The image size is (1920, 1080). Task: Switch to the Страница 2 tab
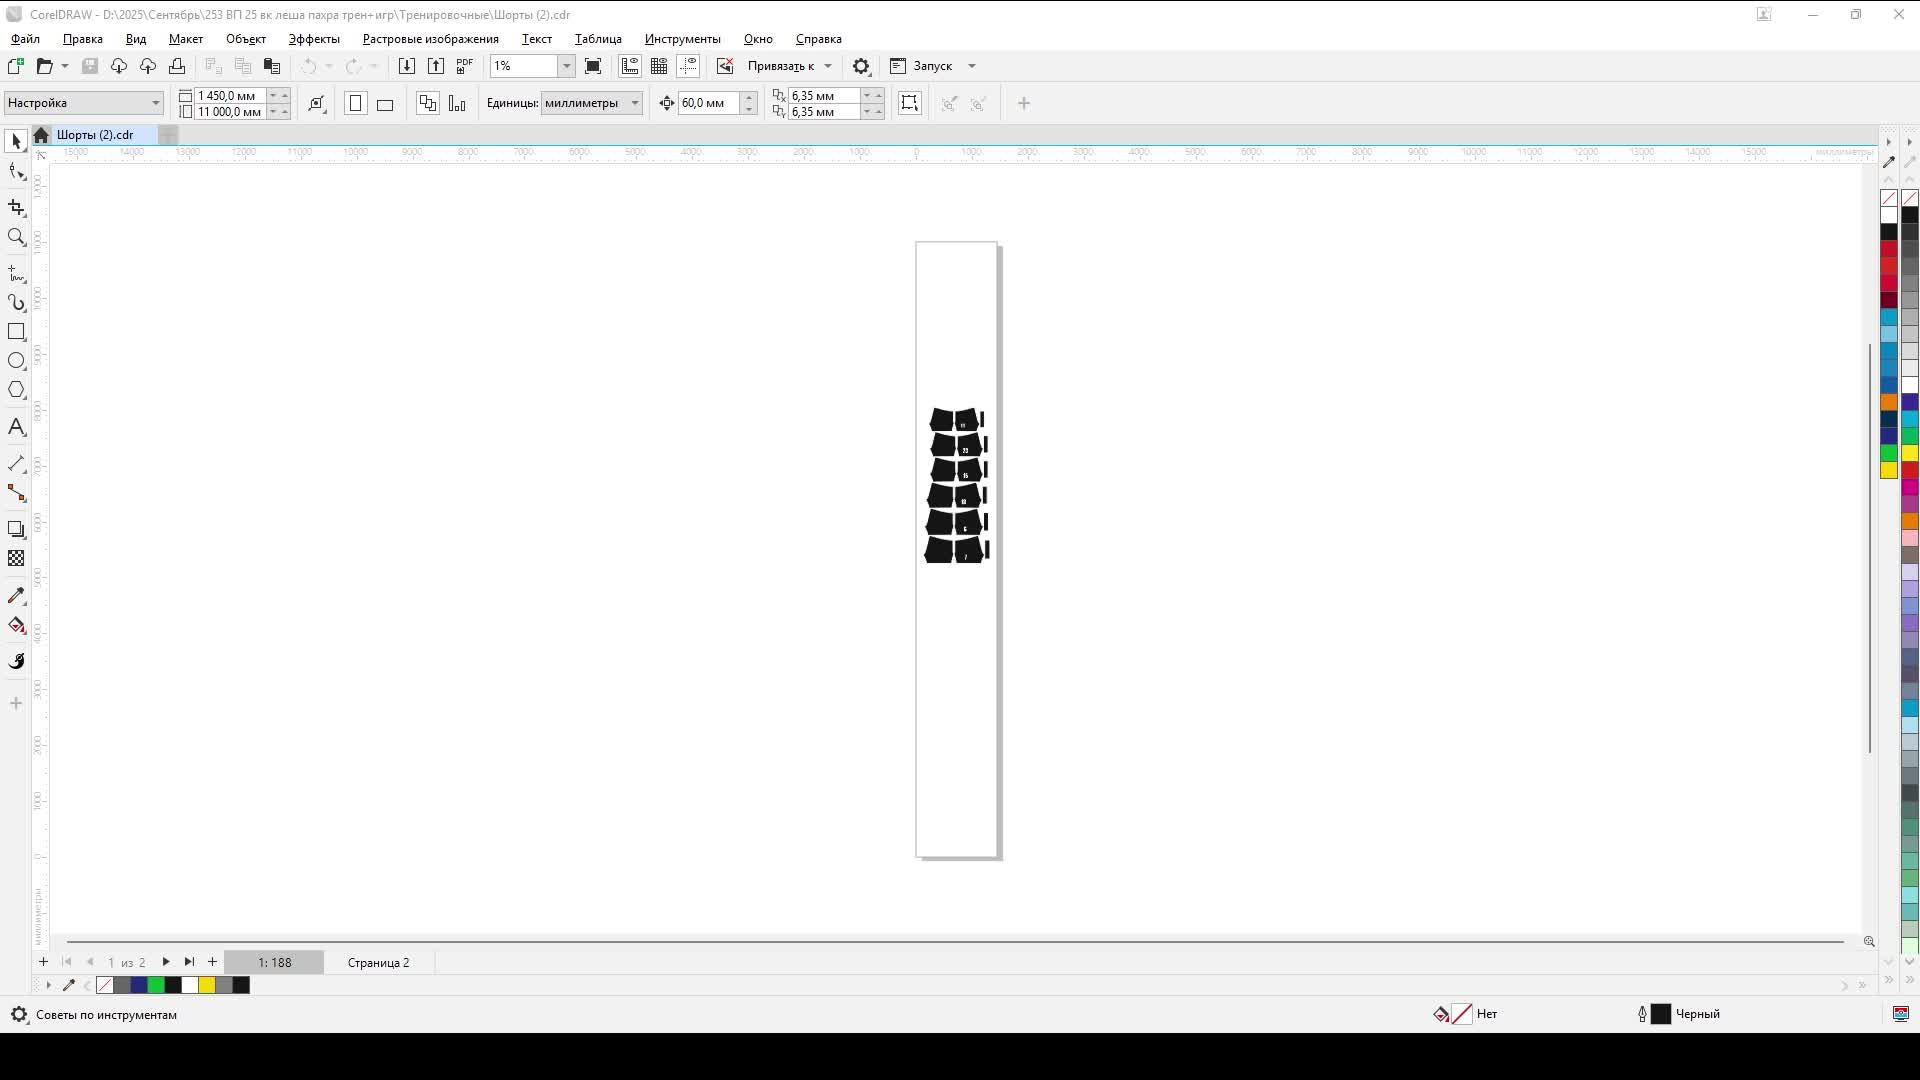click(377, 962)
